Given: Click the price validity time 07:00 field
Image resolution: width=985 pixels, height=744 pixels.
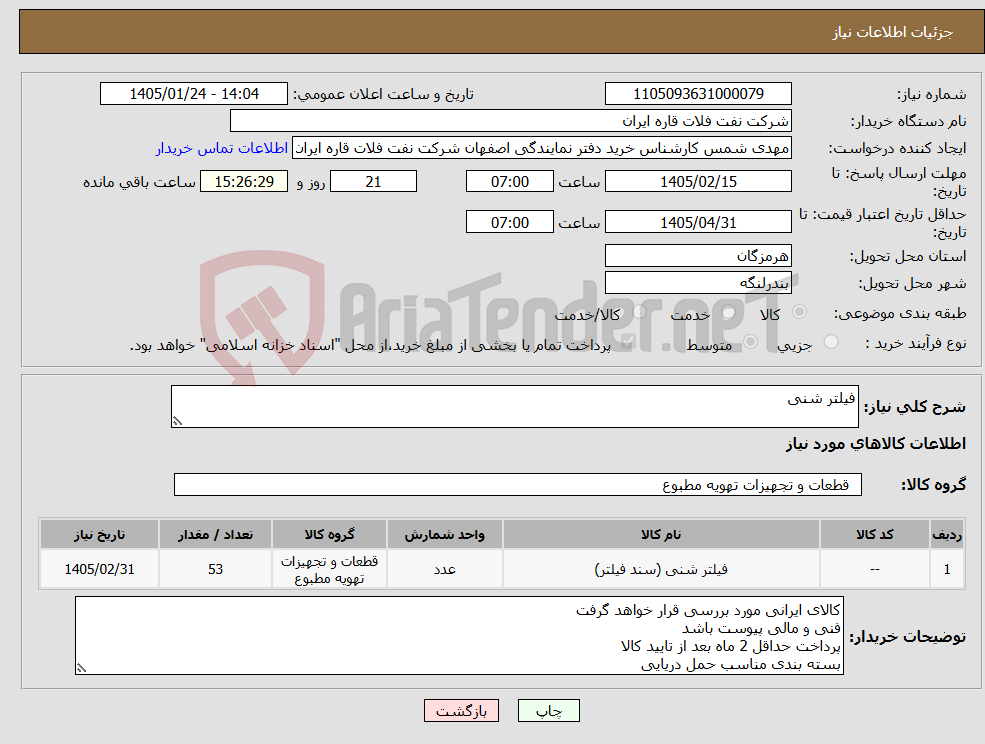Looking at the screenshot, I should point(509,222).
